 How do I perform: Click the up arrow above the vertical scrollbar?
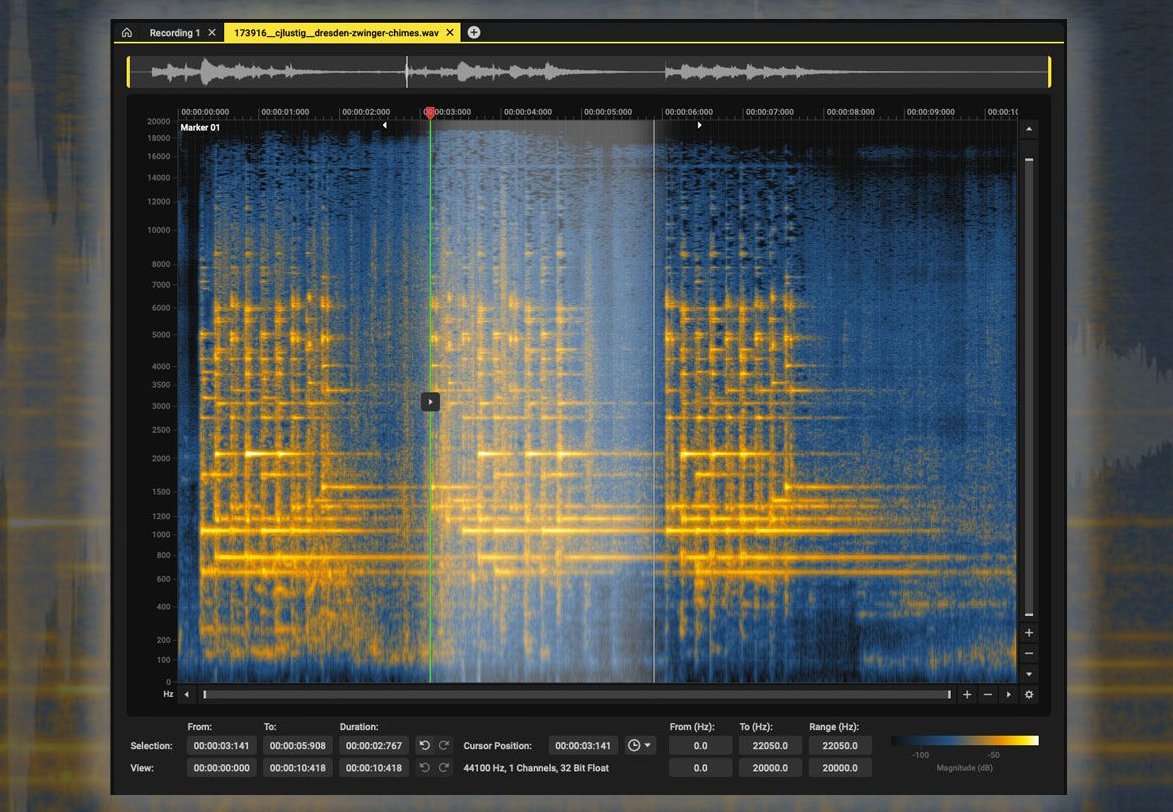pos(1029,129)
